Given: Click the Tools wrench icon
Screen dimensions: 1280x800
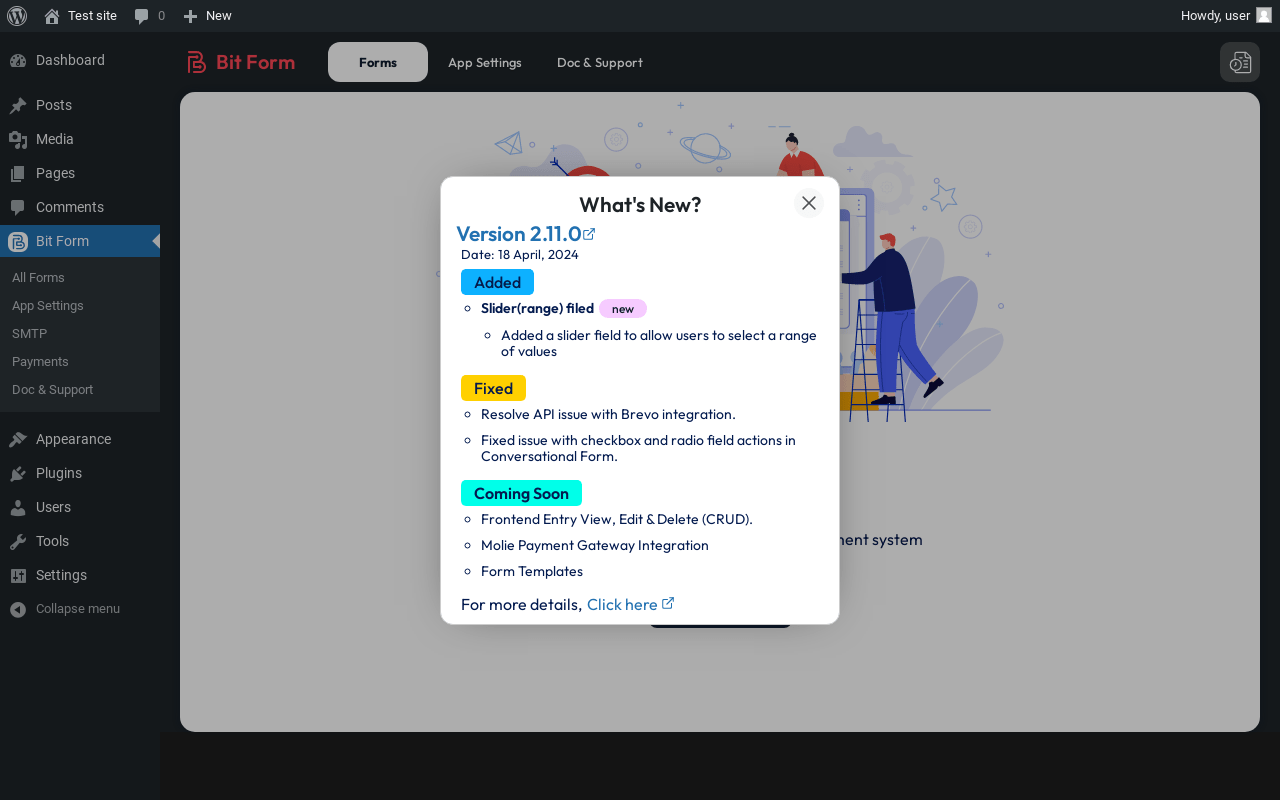Looking at the screenshot, I should 18,541.
